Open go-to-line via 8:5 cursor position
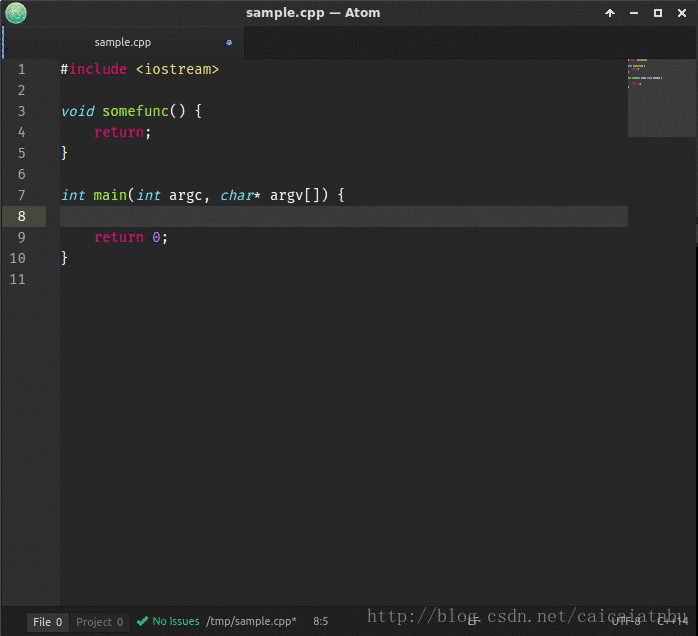The image size is (698, 636). 320,621
